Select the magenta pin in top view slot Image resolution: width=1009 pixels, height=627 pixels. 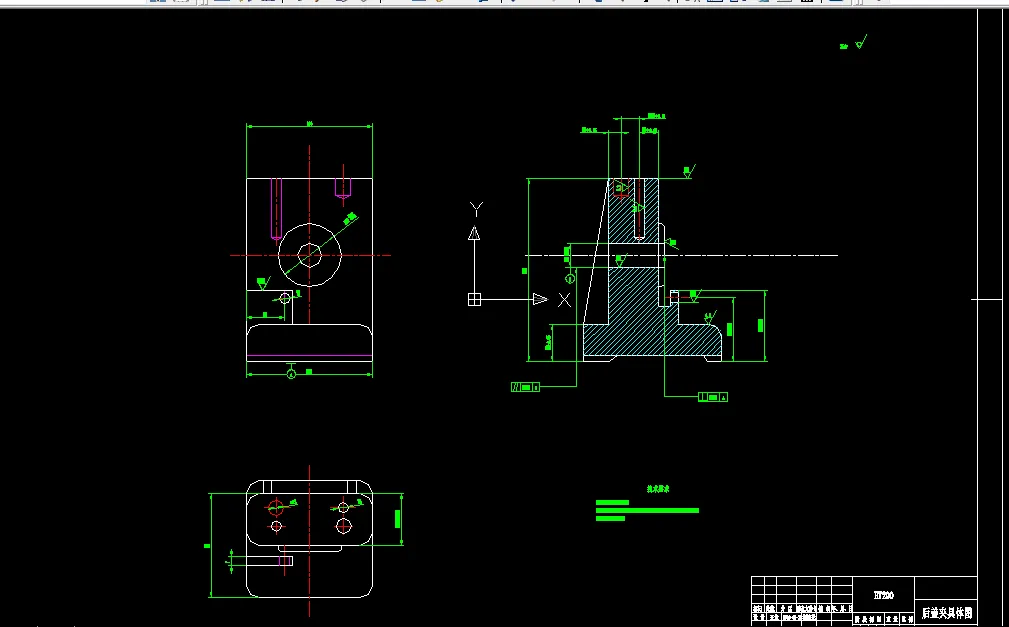[286, 561]
